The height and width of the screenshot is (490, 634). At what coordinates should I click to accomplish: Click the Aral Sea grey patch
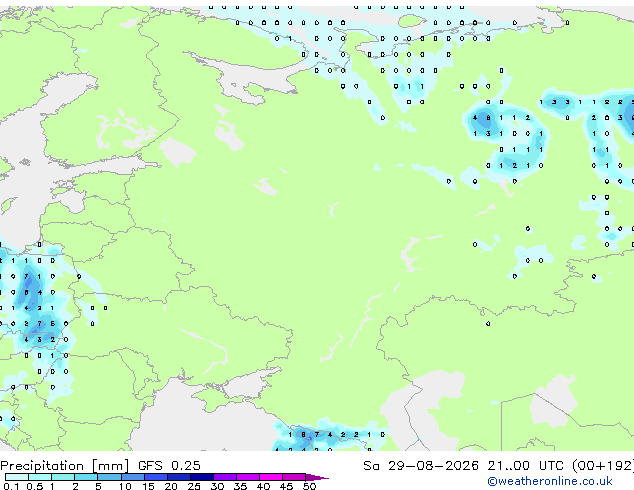(554, 398)
